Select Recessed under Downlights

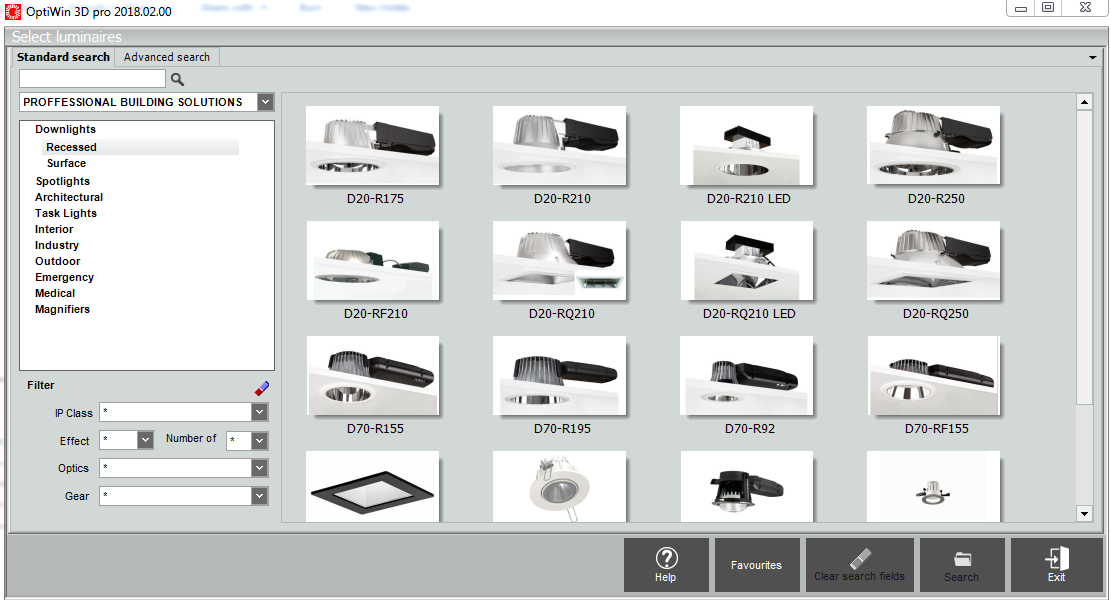click(x=71, y=147)
